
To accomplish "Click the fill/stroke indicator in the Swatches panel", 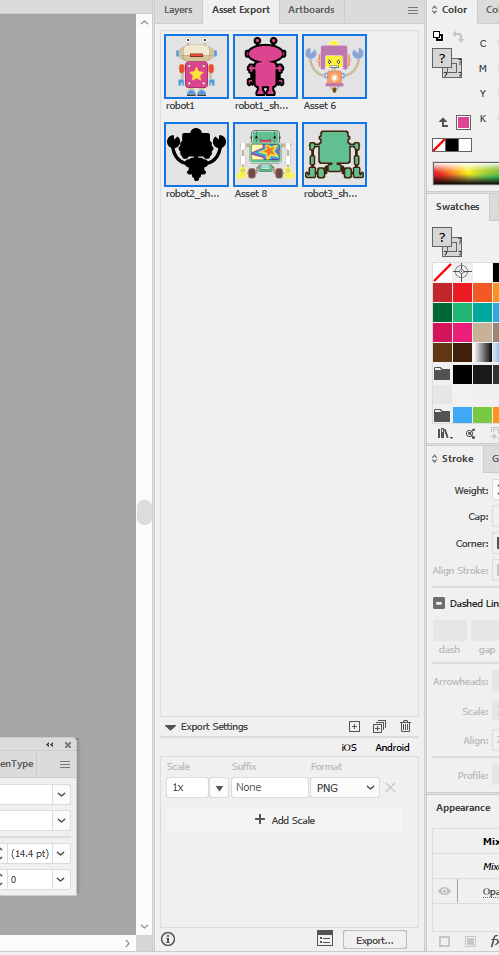I will click(447, 242).
